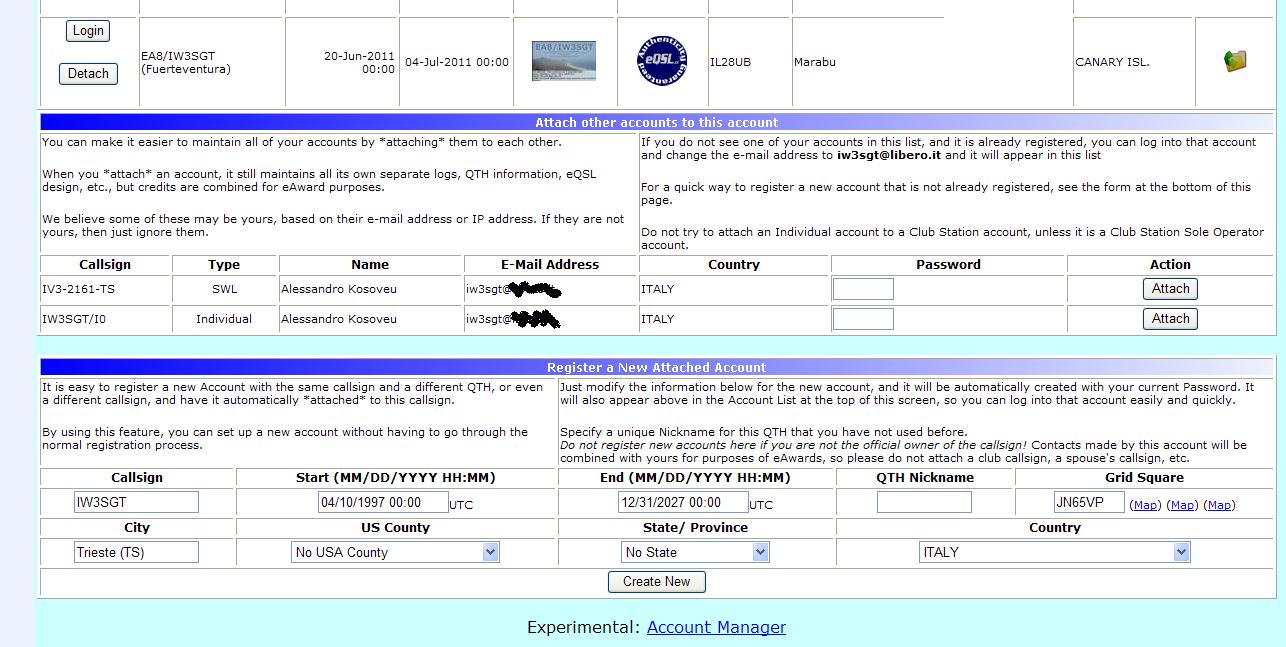Click the password field for IW3SGT/I0
The image size is (1286, 647).
pyautogui.click(x=863, y=319)
